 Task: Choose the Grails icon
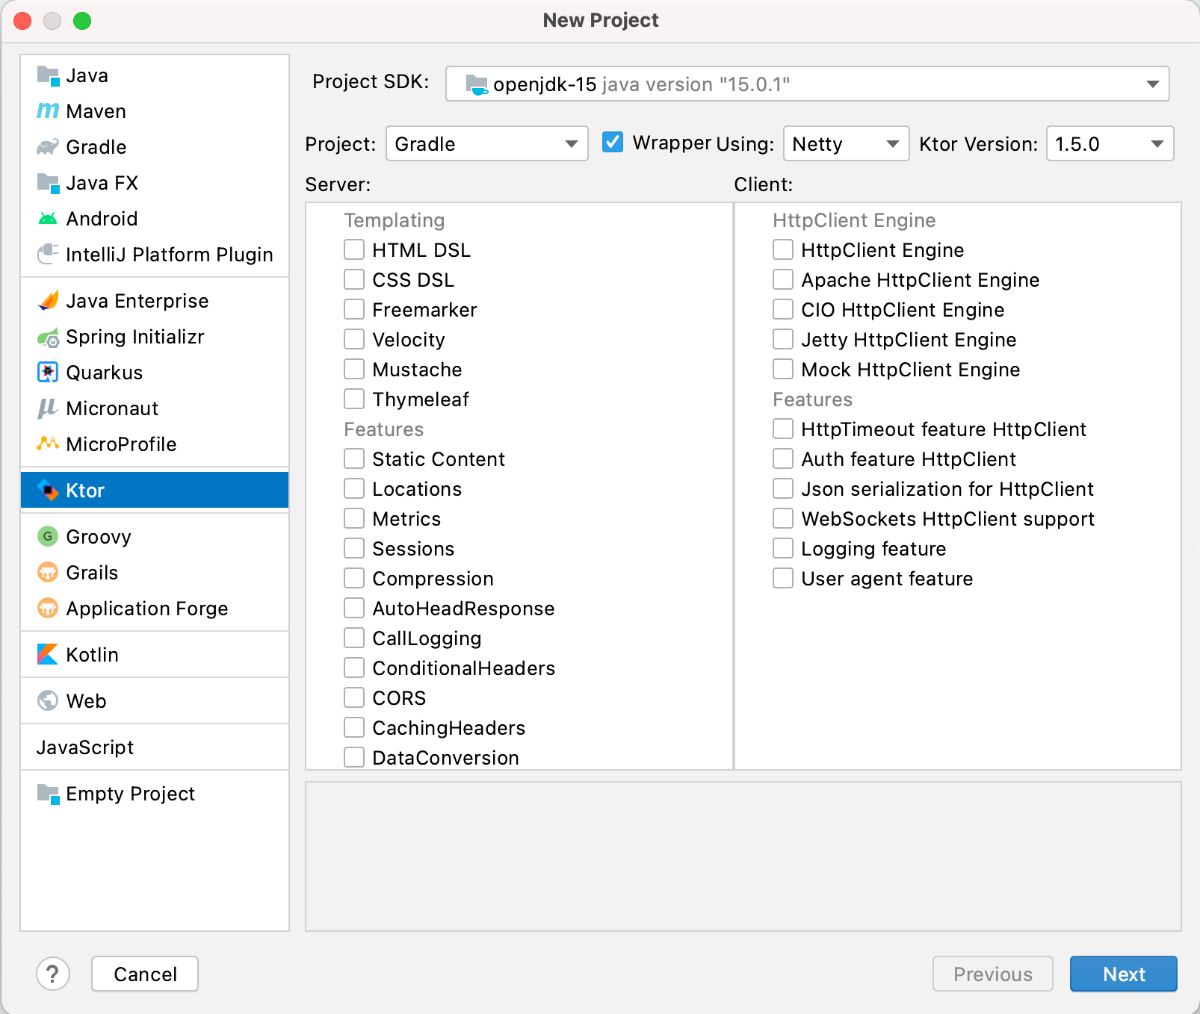pyautogui.click(x=48, y=573)
